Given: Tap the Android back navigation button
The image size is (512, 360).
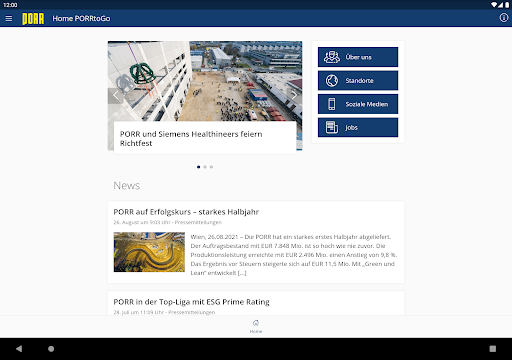Looking at the screenshot, I should [19, 349].
